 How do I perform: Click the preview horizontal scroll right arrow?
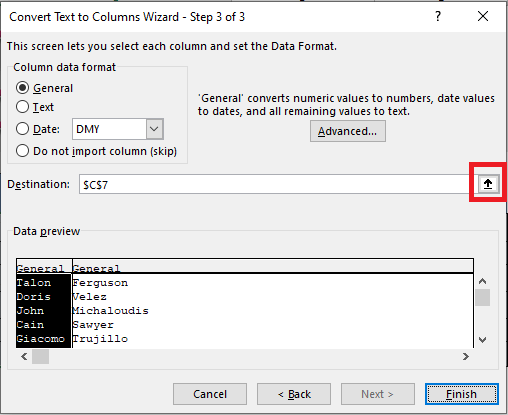pos(466,357)
